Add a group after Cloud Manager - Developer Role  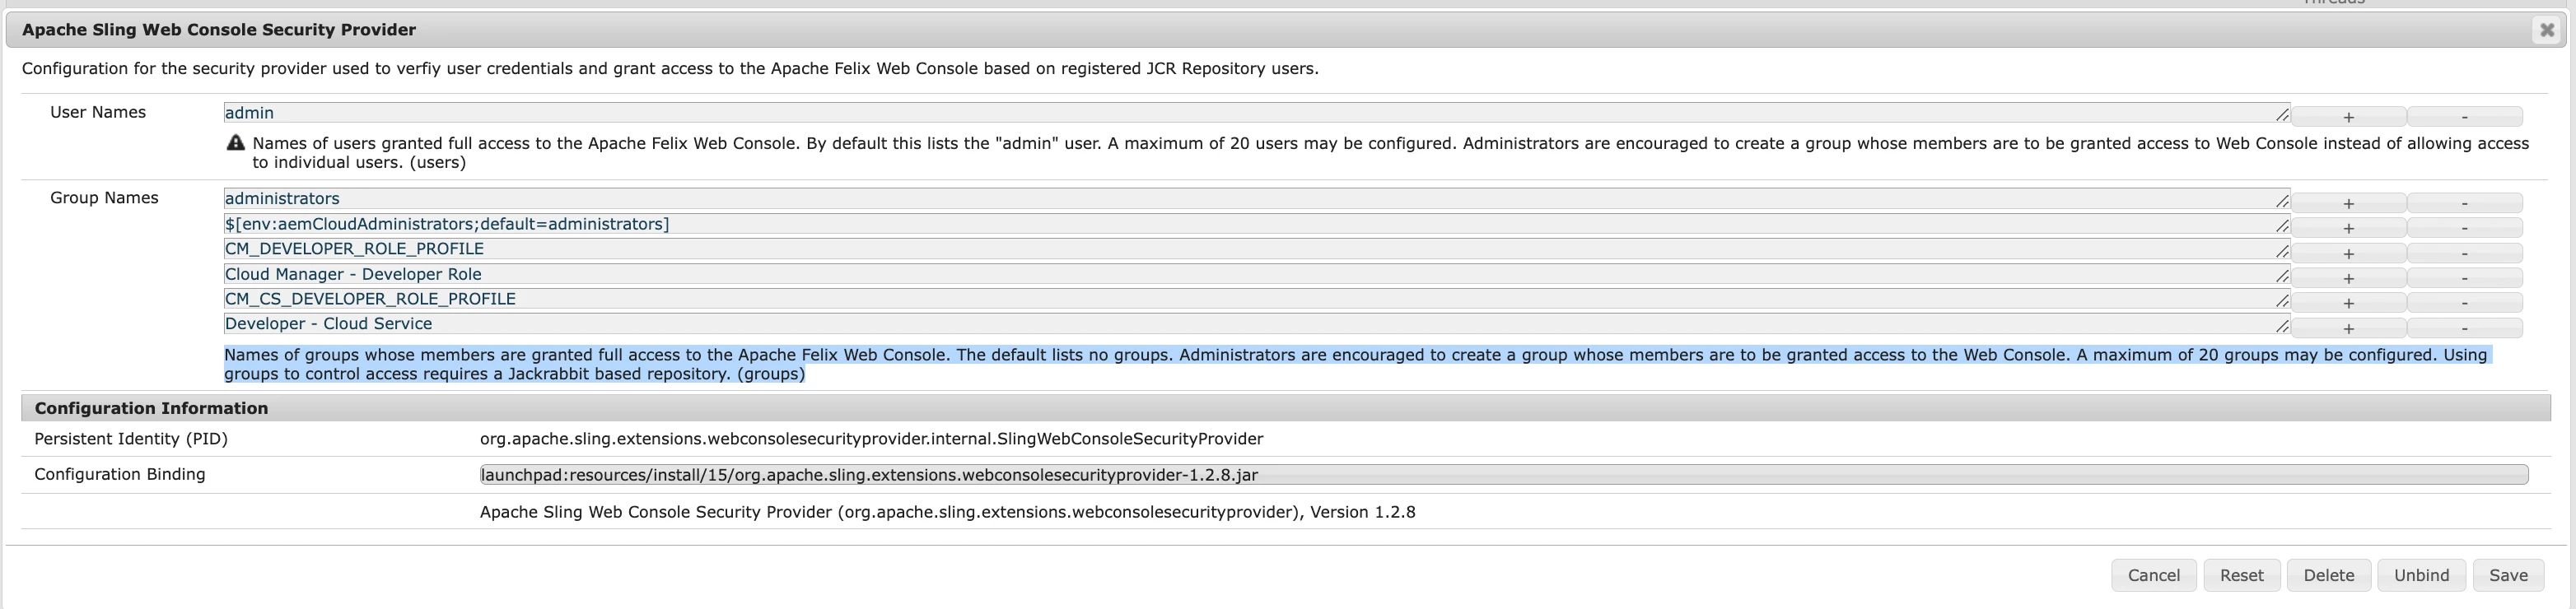coord(2348,278)
